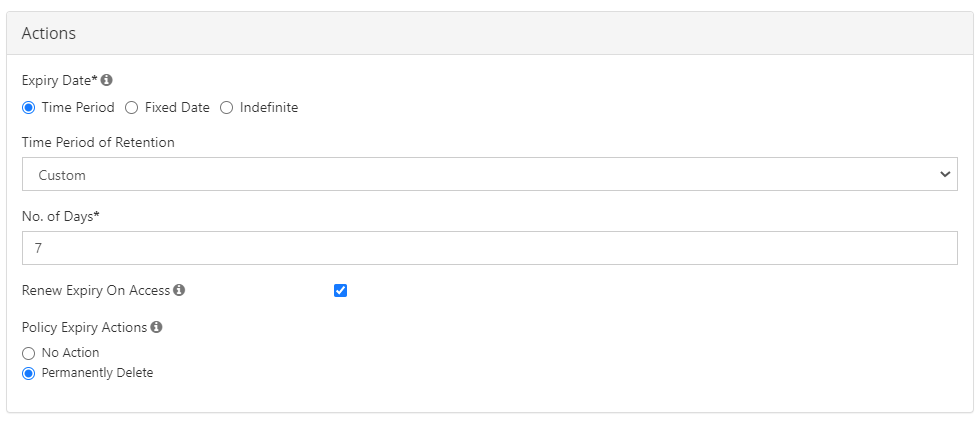Choose the Permanently Delete radio circle
Viewport: 980px width, 427px height.
tap(29, 373)
